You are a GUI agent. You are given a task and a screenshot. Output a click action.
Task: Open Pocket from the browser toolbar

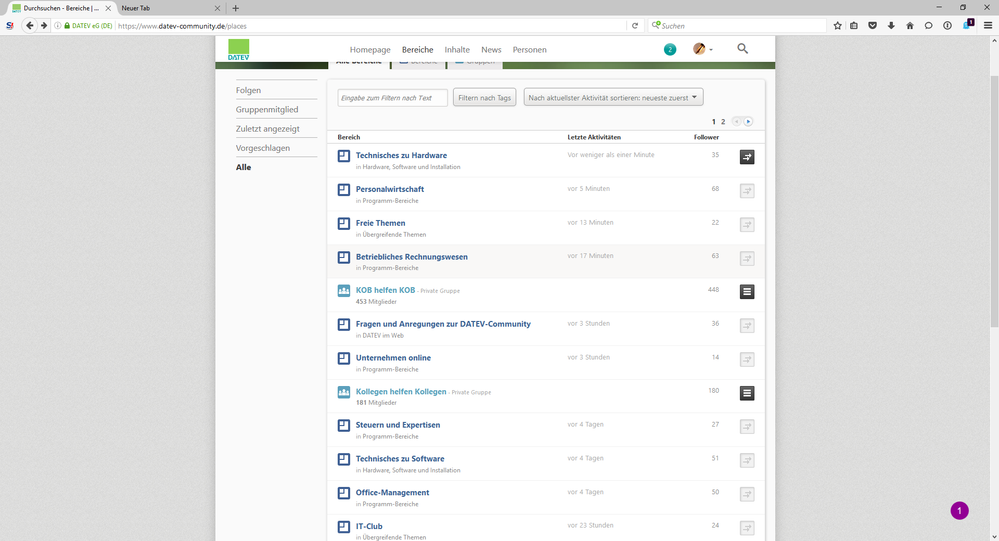tap(873, 25)
